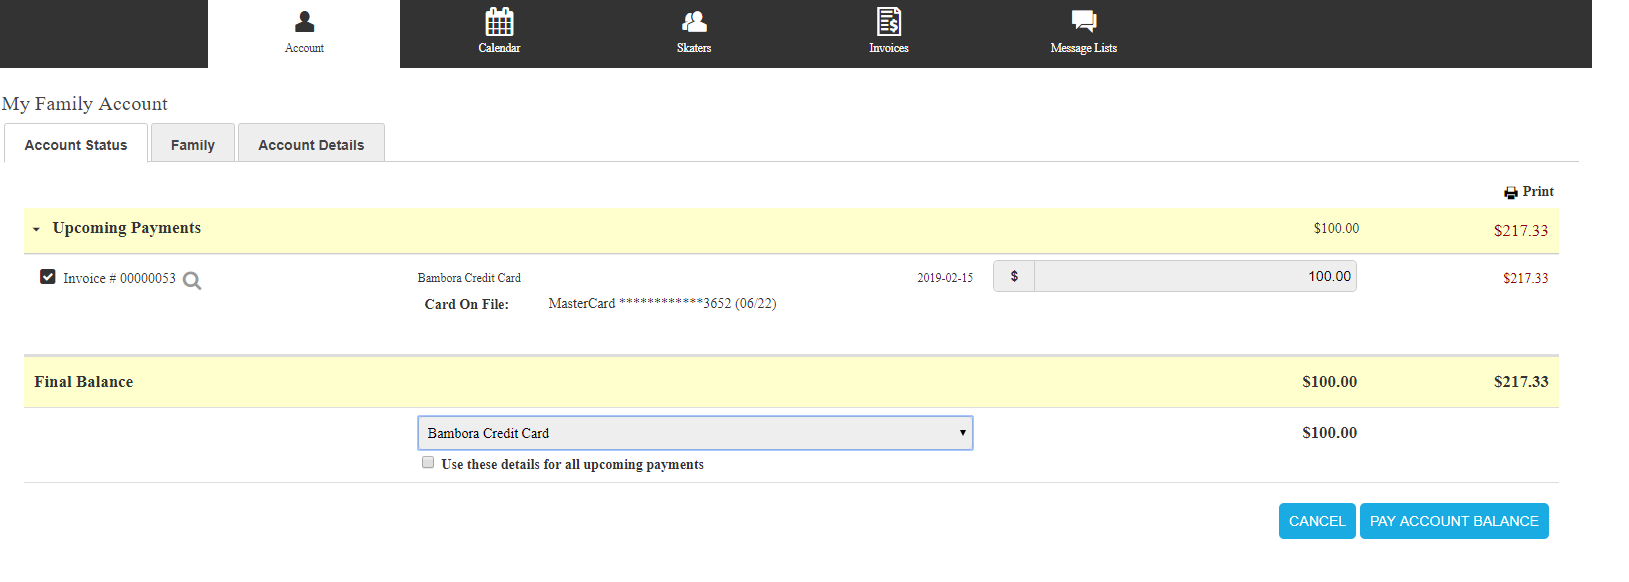Click the 100.00 payment amount input field

(x=1195, y=276)
